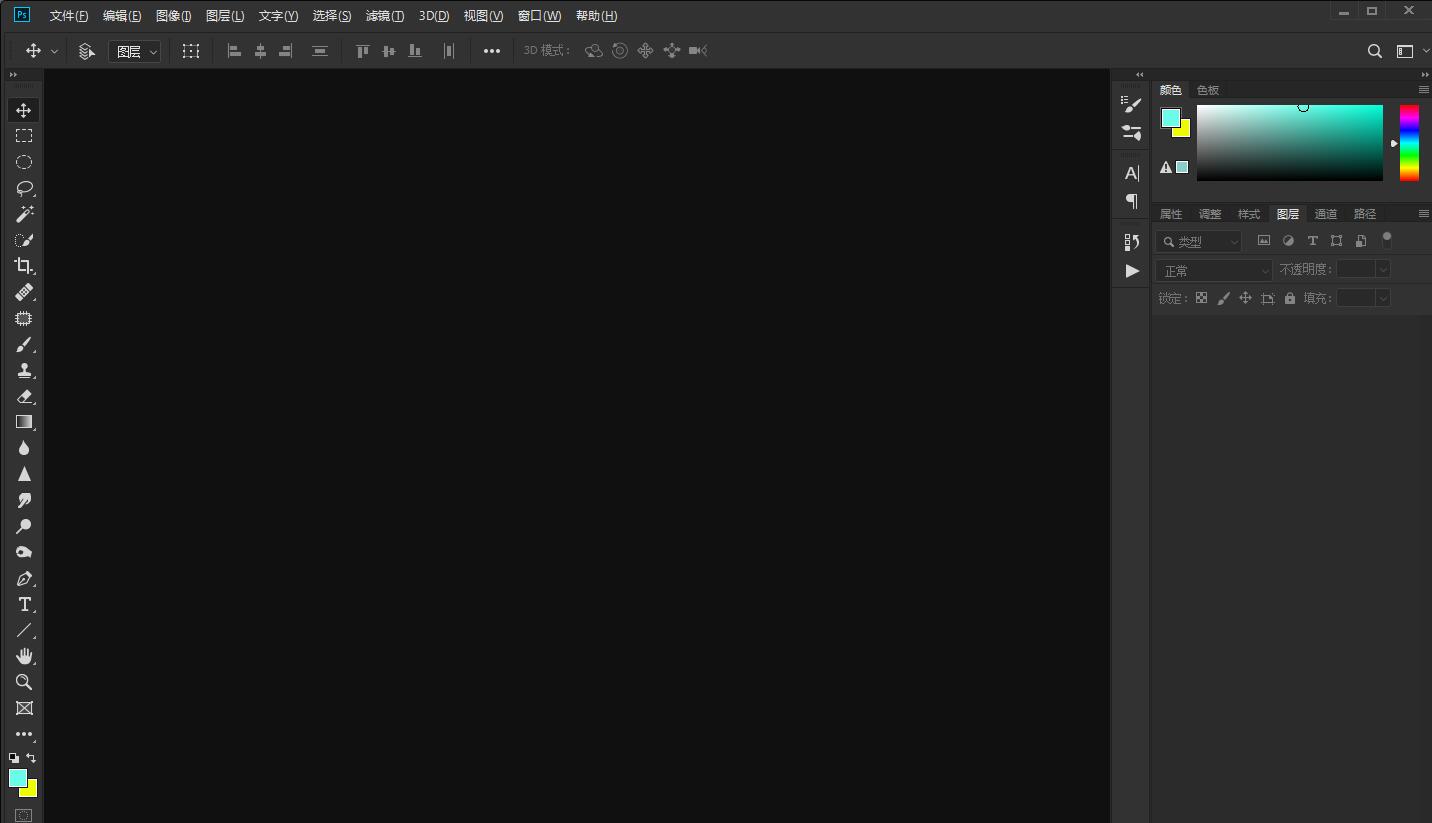Select the Quick Selection tool
The height and width of the screenshot is (823, 1432).
click(24, 240)
